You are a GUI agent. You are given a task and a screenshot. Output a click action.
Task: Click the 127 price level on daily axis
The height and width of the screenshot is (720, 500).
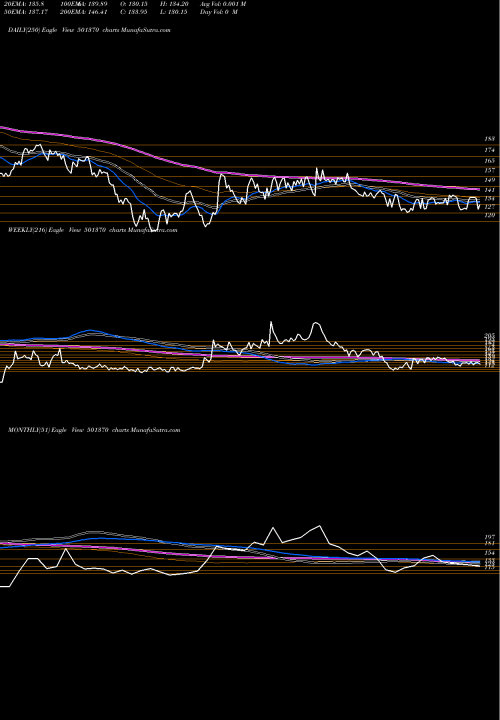click(x=489, y=207)
